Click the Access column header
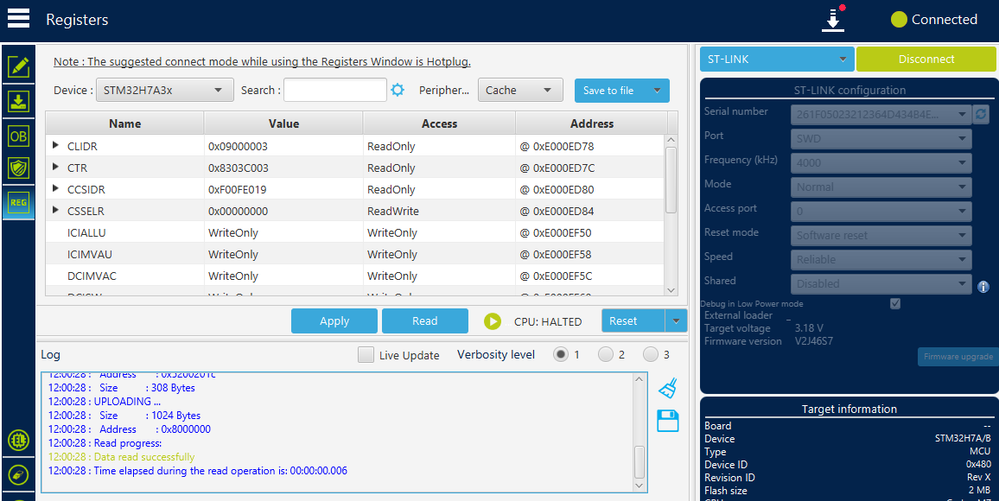 coord(439,124)
